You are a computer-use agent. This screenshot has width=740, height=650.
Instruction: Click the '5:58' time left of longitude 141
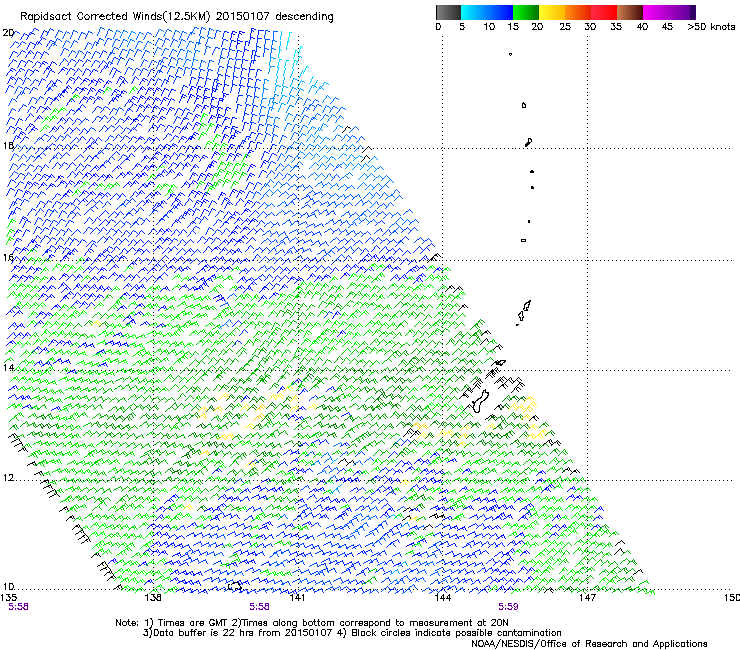[260, 607]
